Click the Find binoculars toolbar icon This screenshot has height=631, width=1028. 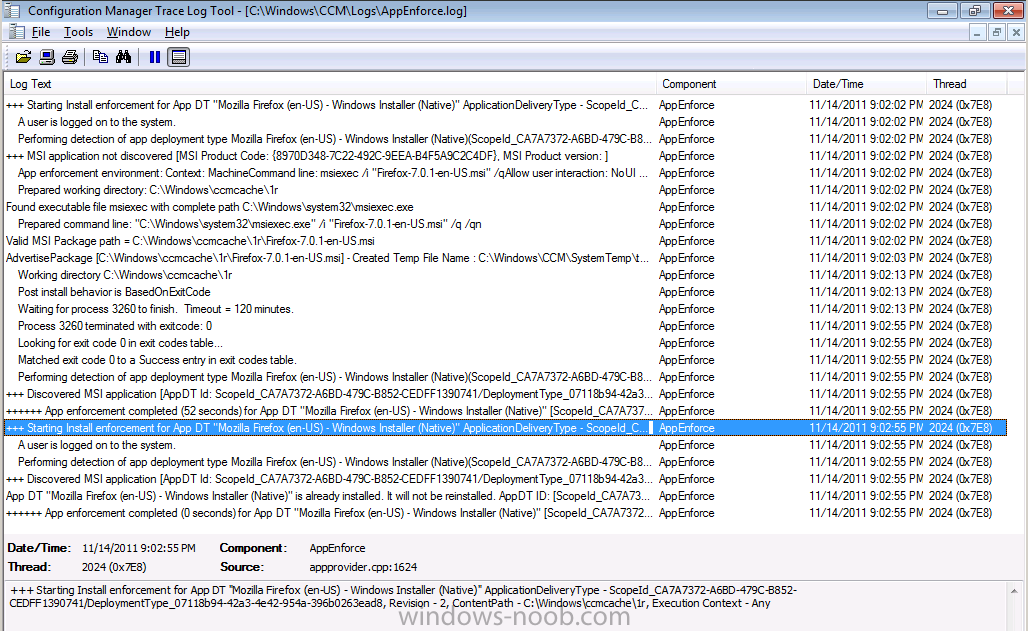(123, 57)
